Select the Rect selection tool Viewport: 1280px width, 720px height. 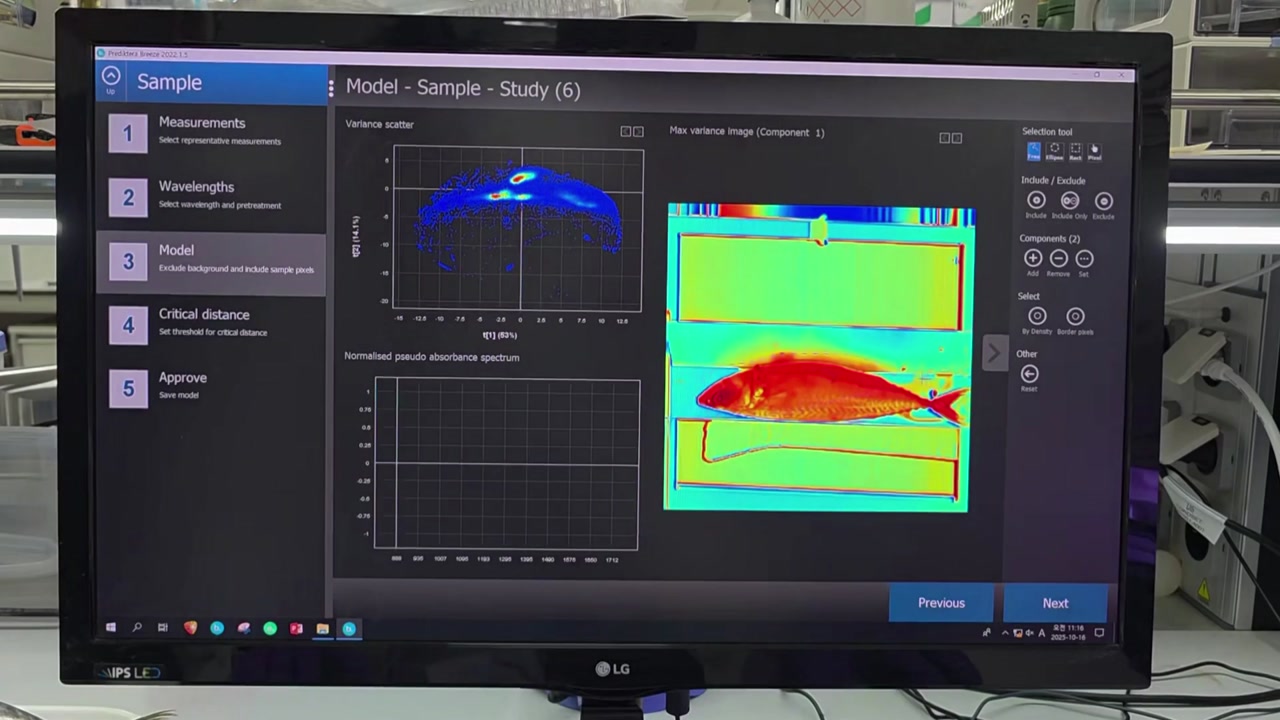(1075, 150)
